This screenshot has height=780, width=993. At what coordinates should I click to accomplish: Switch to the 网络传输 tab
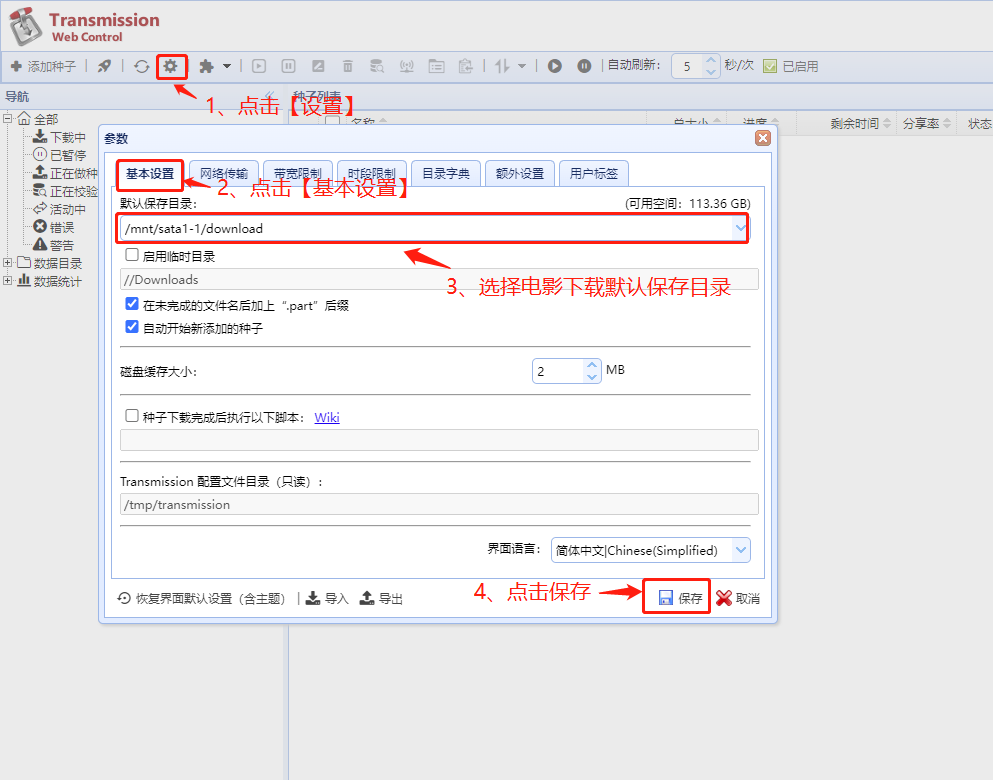coord(224,173)
